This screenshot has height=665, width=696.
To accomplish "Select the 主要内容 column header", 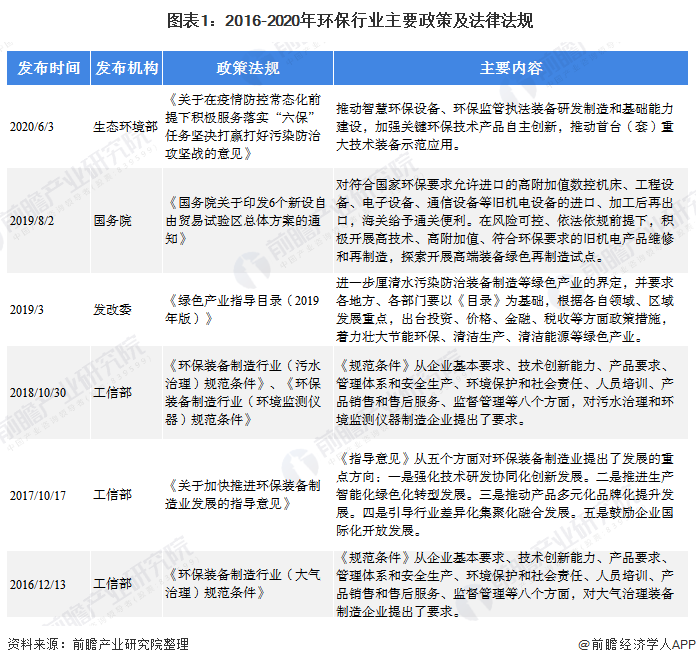I will pos(510,69).
